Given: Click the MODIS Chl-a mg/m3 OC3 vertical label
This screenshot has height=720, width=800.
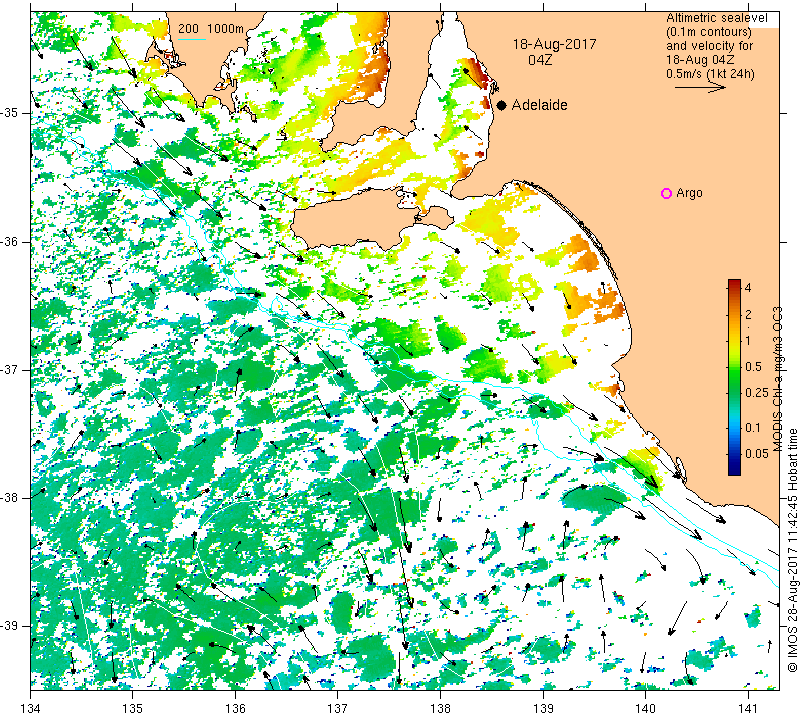Looking at the screenshot, I should [777, 379].
